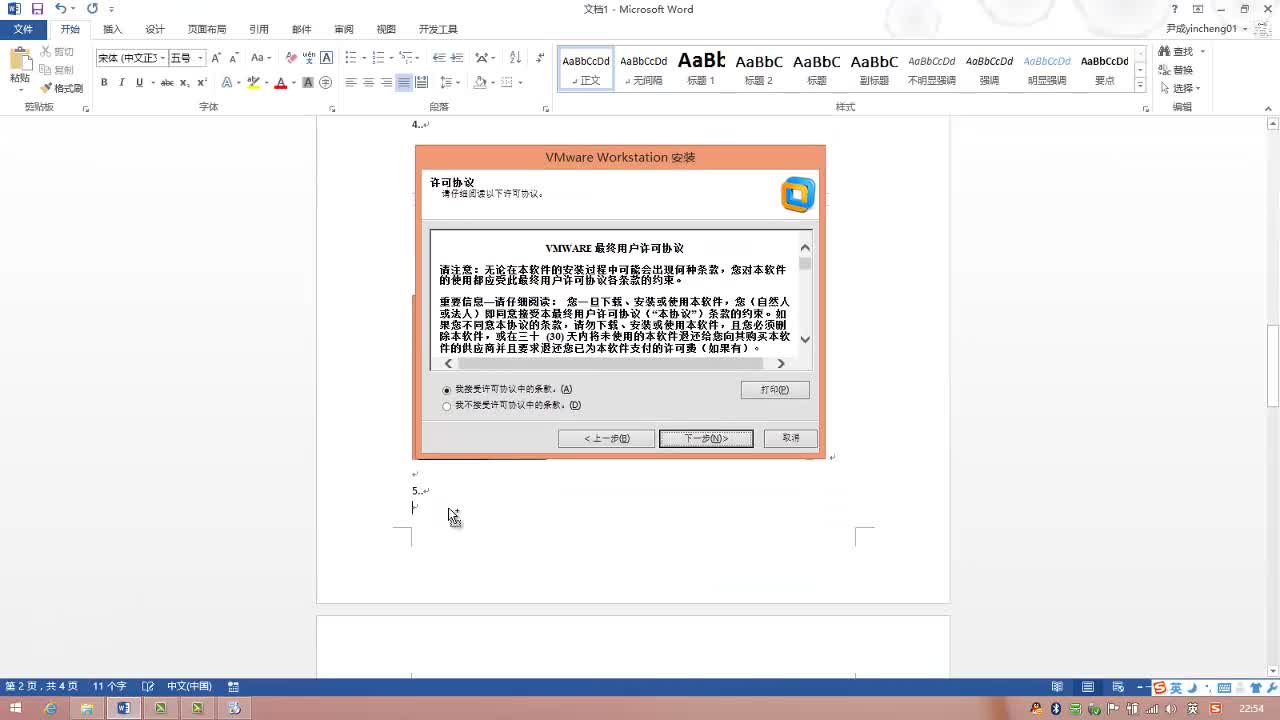Click the 标题 1 heading style thumbnail

pyautogui.click(x=701, y=68)
